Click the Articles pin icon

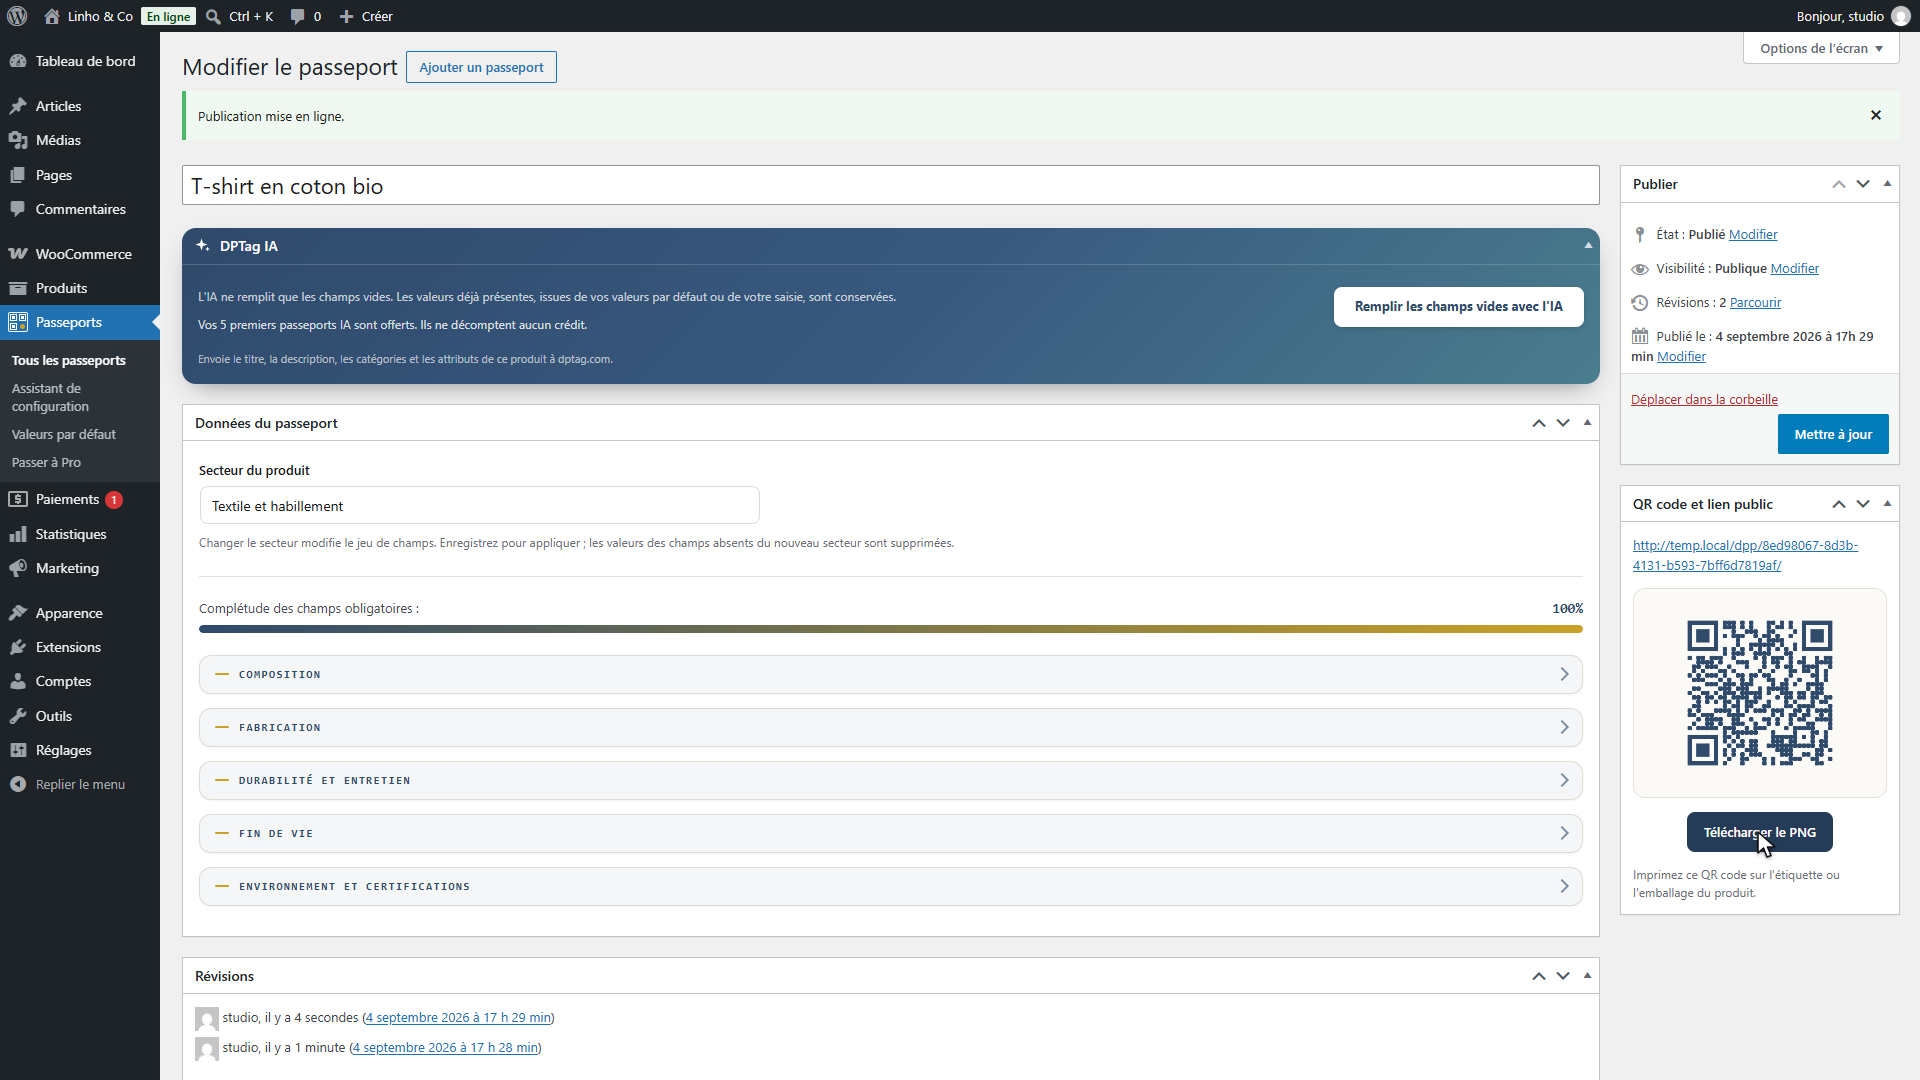(18, 106)
